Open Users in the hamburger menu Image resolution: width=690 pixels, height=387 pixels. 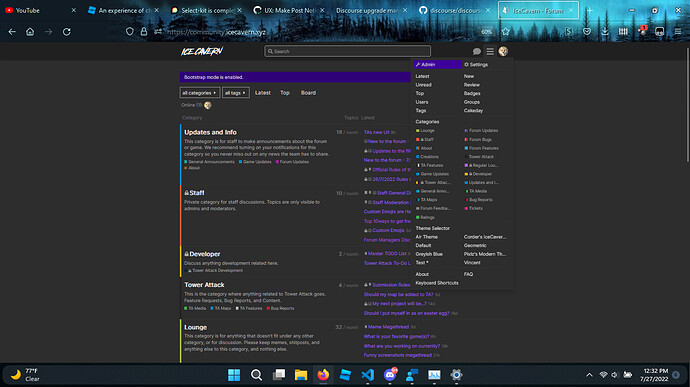point(422,102)
